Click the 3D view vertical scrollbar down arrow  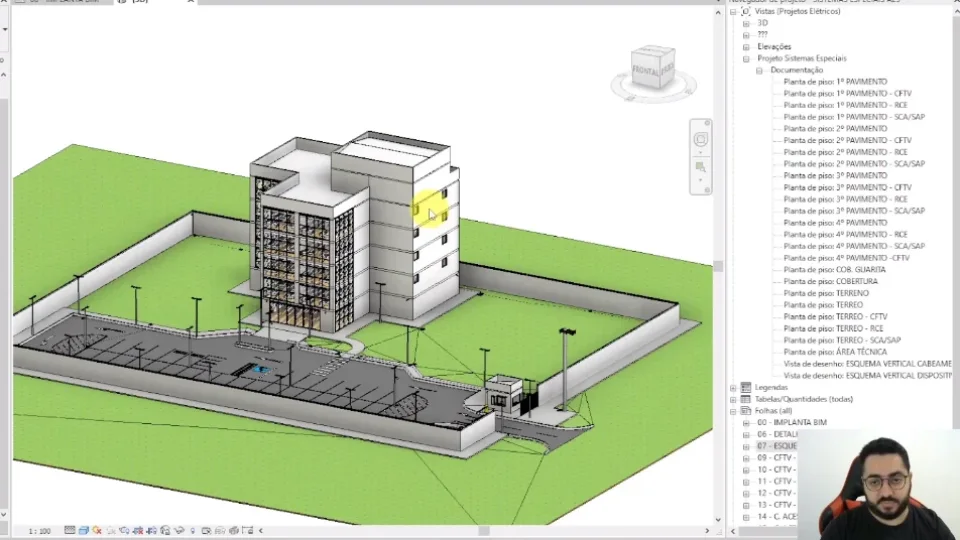tap(718, 519)
